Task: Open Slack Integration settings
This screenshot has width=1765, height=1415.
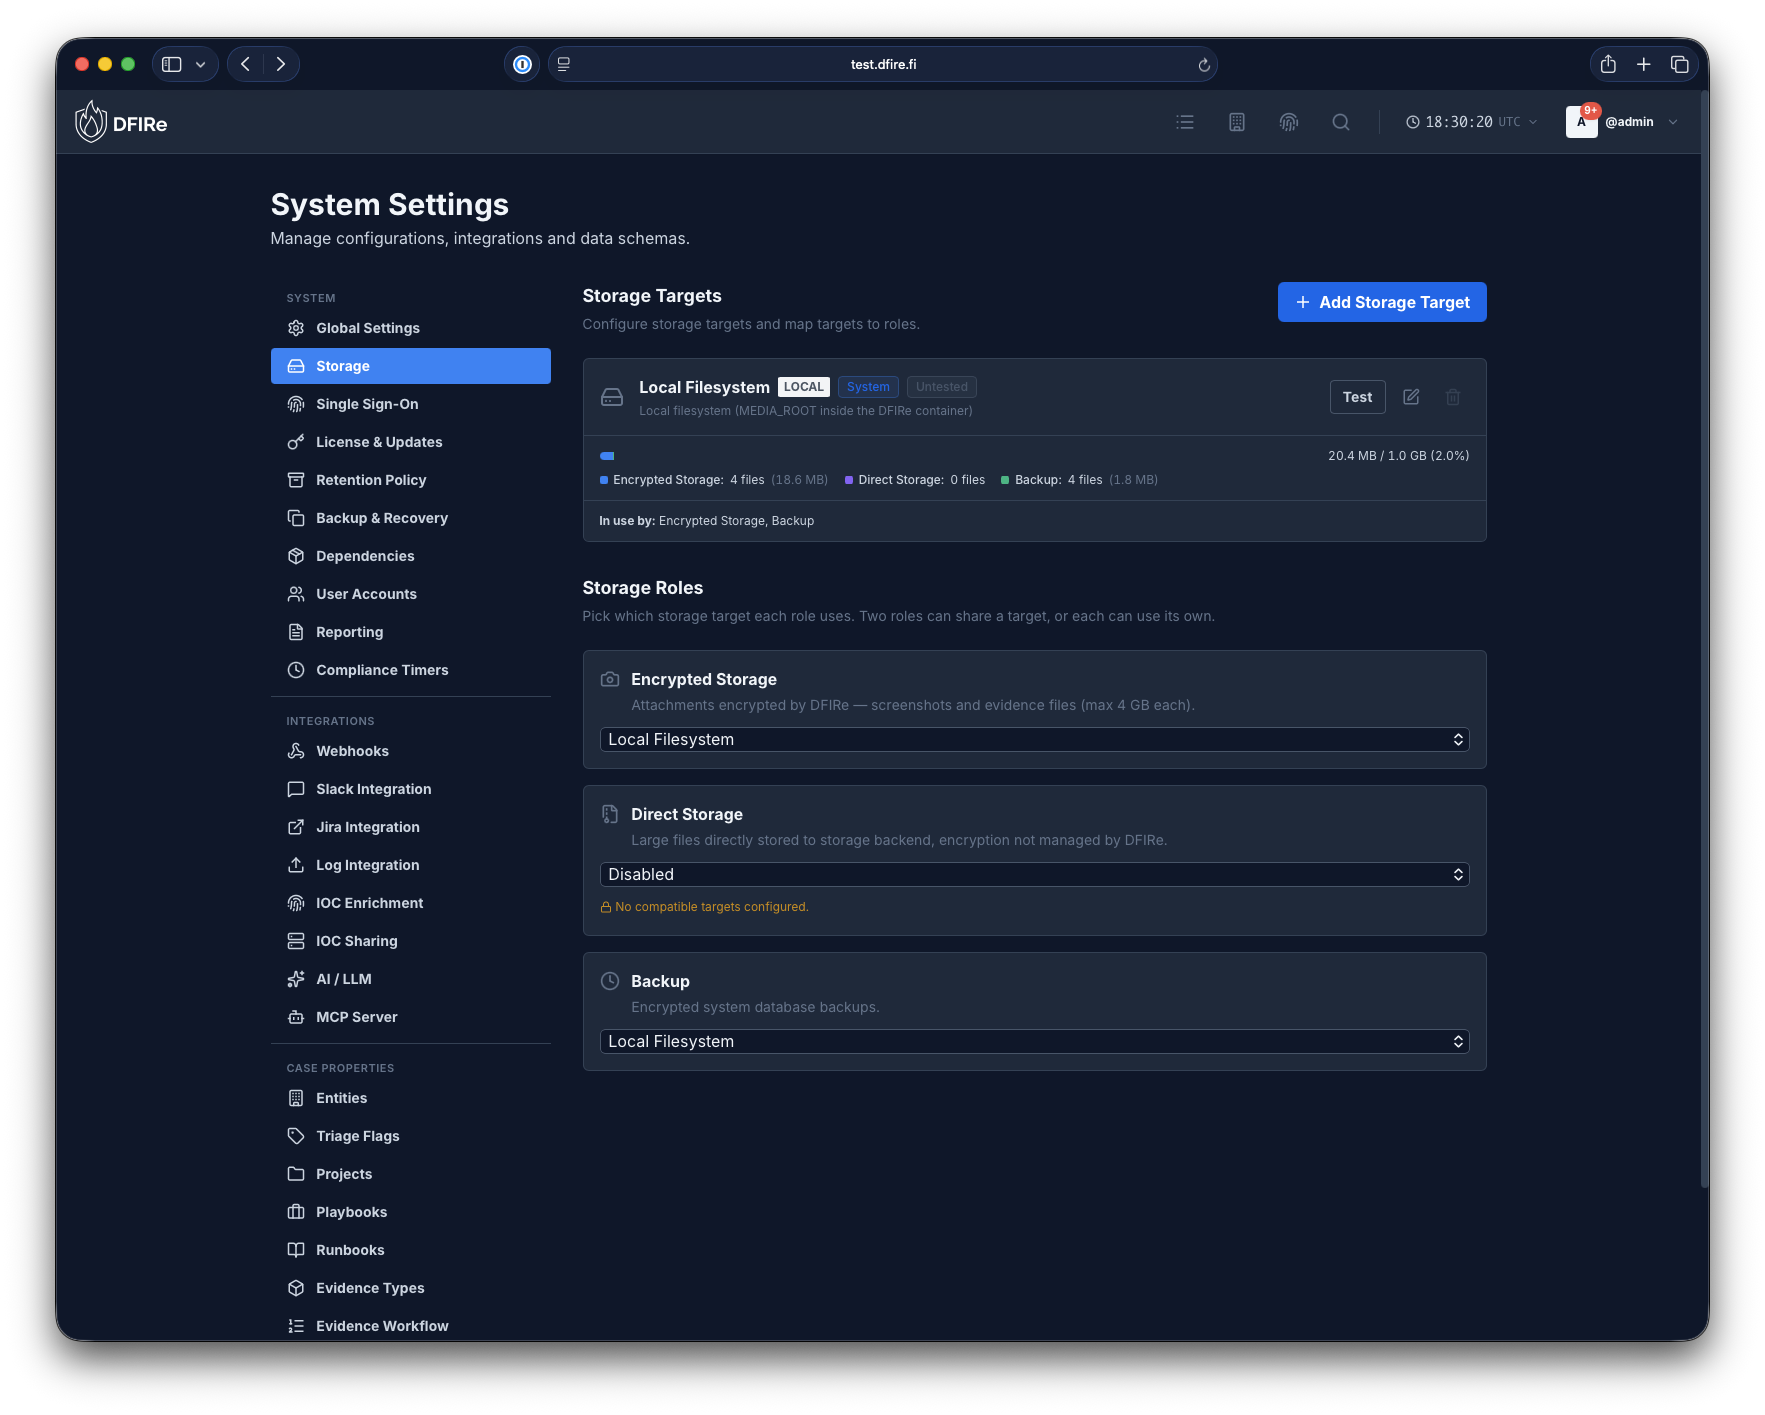Action: tap(410, 789)
